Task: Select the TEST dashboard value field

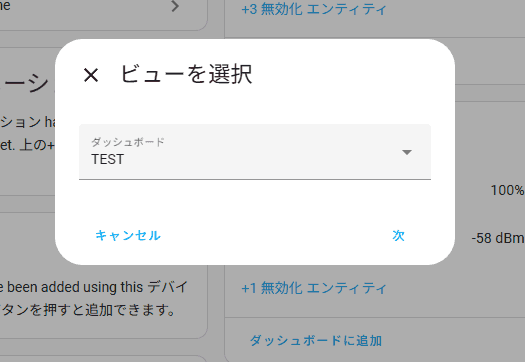Action: (x=255, y=152)
